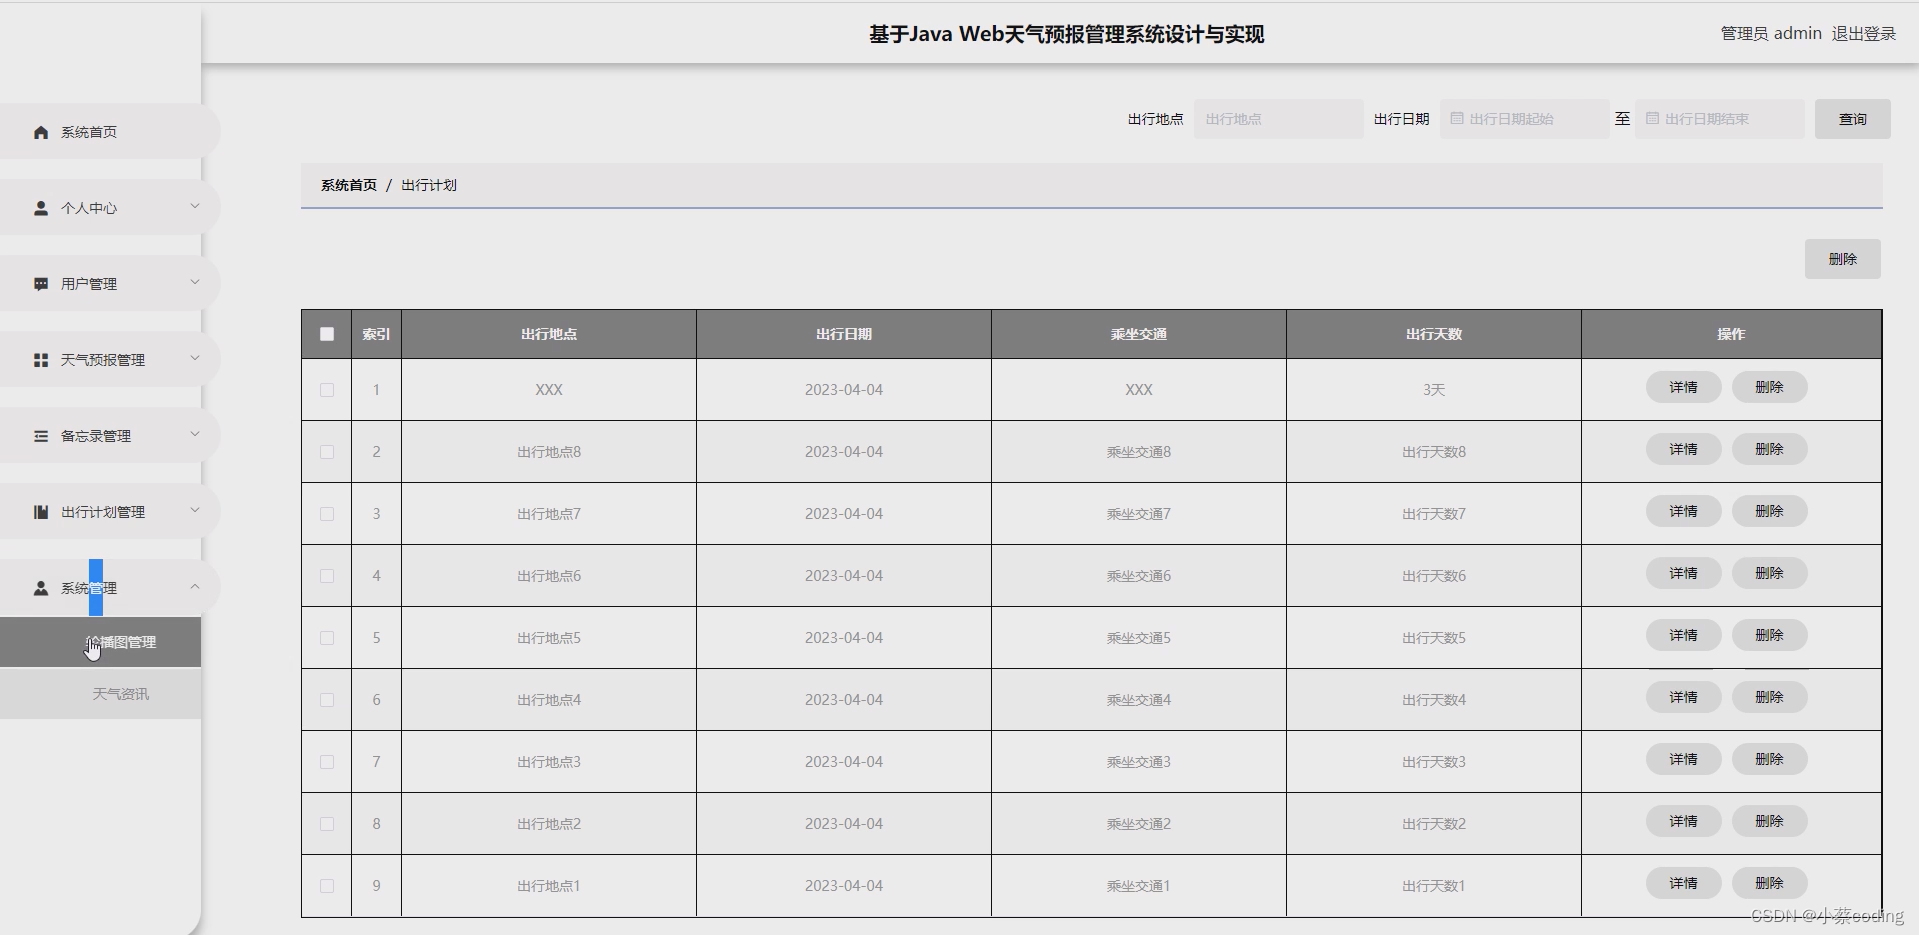
Task: Check the checkbox for 出行地点6 row
Action: (327, 576)
